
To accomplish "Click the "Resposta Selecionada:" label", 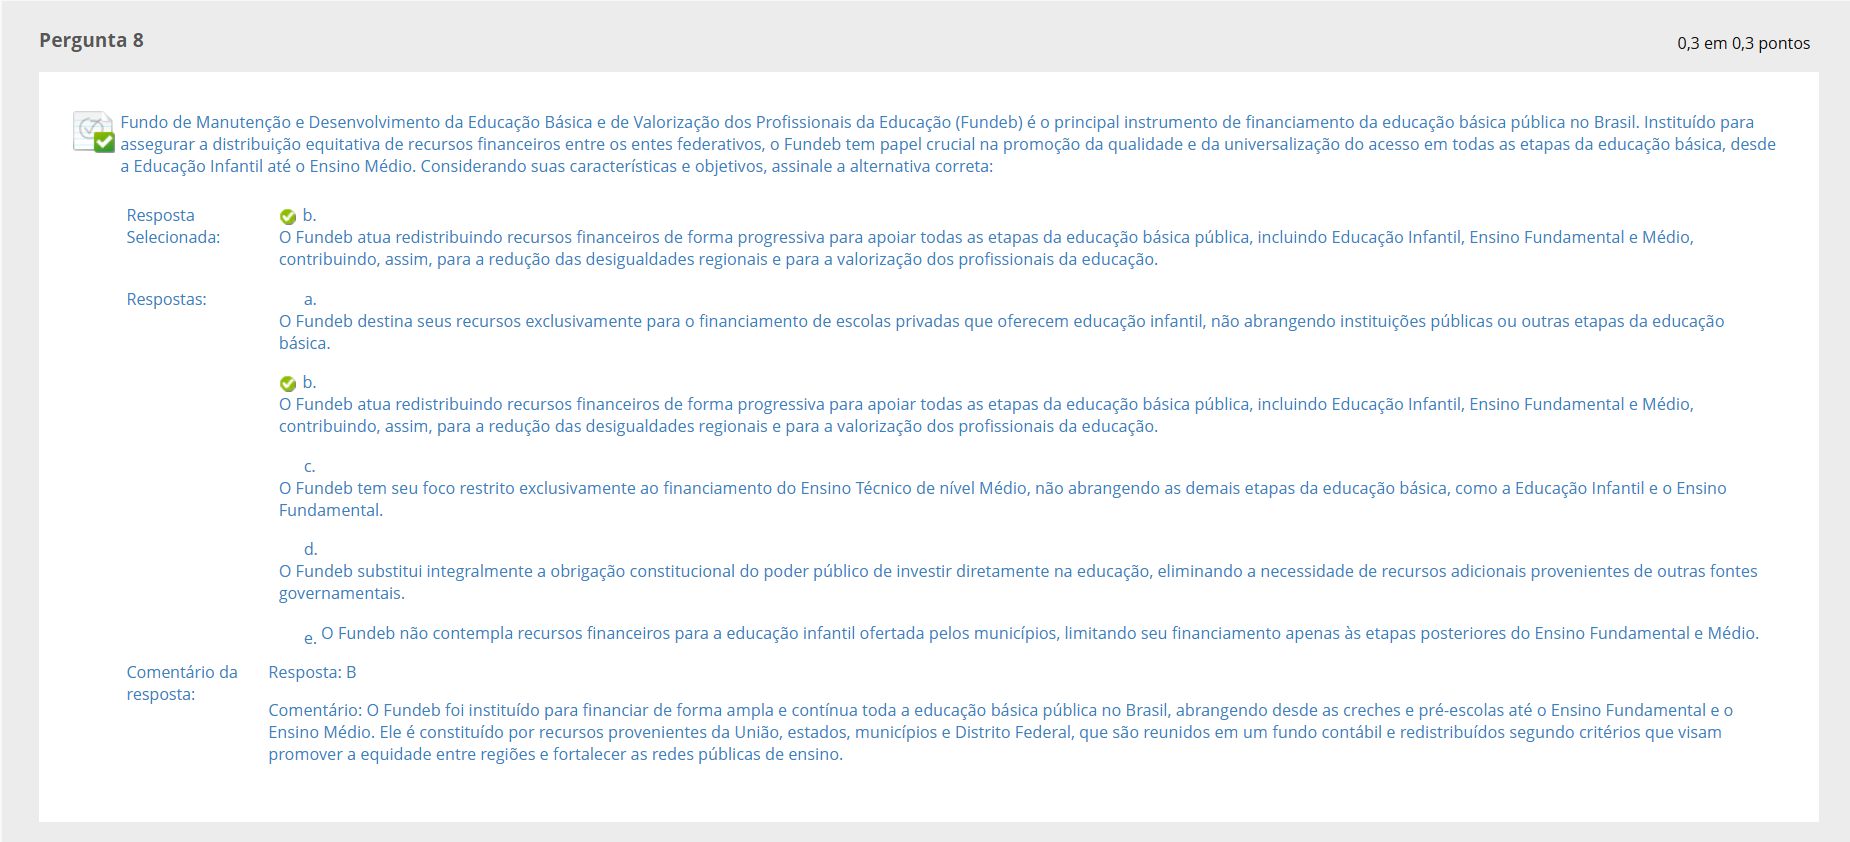I will [173, 226].
